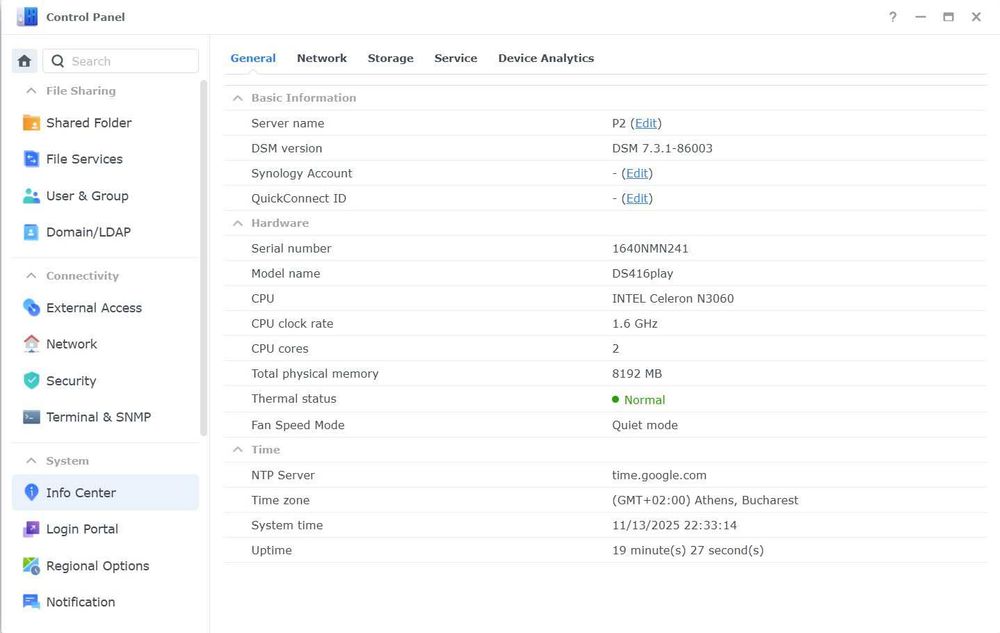Click the search magnifier icon
This screenshot has height=633, width=1000.
(x=57, y=61)
